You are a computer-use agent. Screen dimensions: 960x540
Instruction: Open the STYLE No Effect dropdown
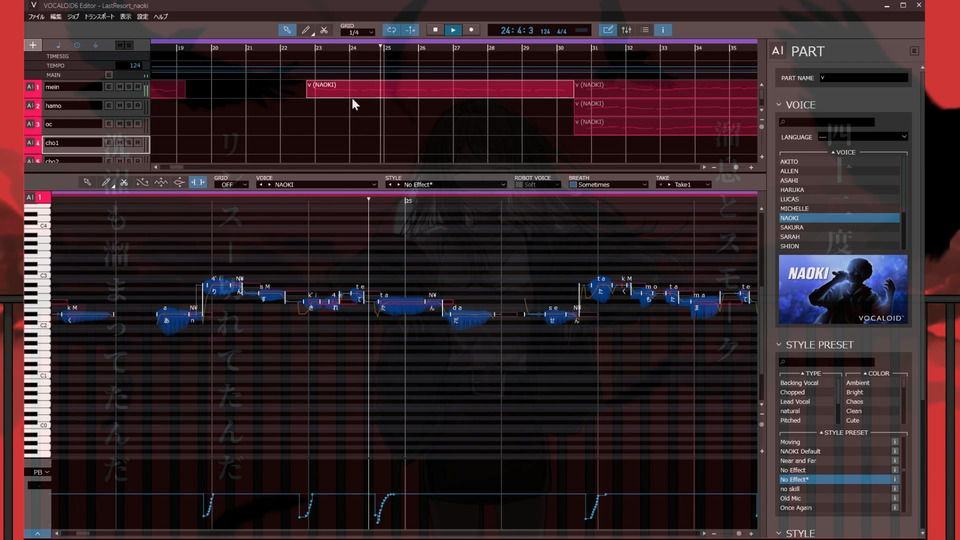pyautogui.click(x=446, y=184)
